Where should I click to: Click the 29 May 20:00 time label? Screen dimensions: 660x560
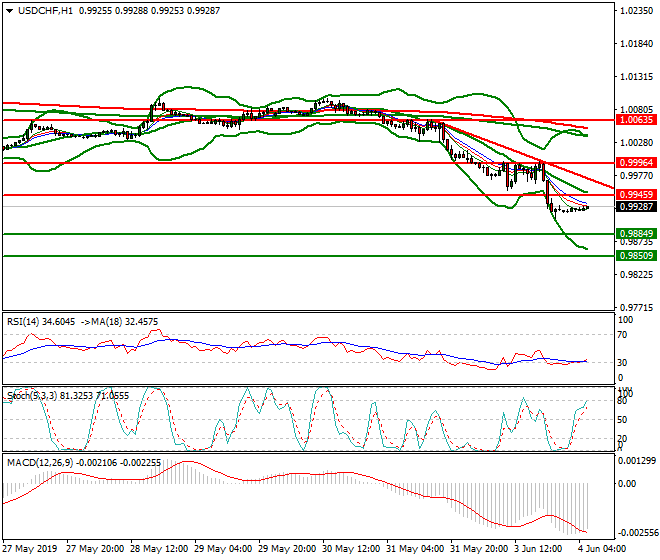(x=287, y=549)
